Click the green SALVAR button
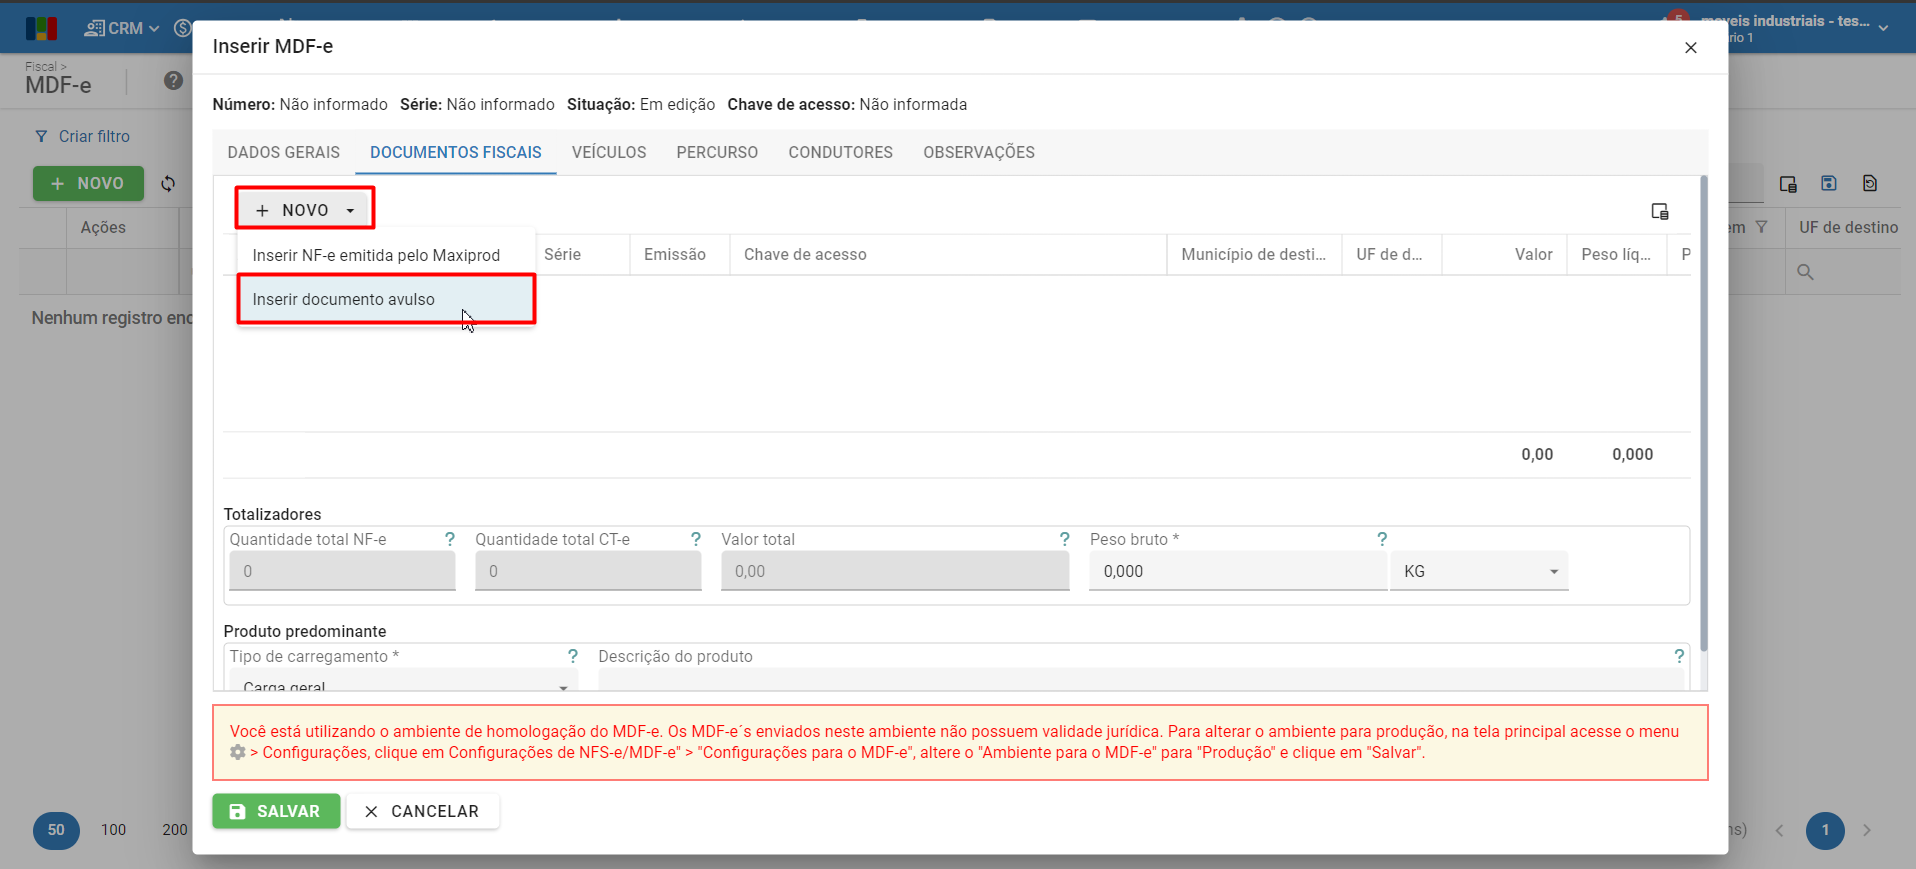 (x=276, y=811)
